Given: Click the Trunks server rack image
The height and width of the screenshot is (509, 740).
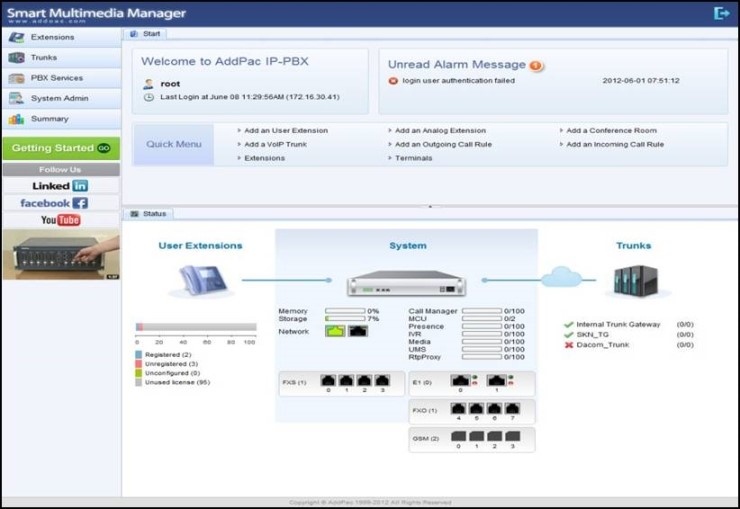Looking at the screenshot, I should coord(636,281).
